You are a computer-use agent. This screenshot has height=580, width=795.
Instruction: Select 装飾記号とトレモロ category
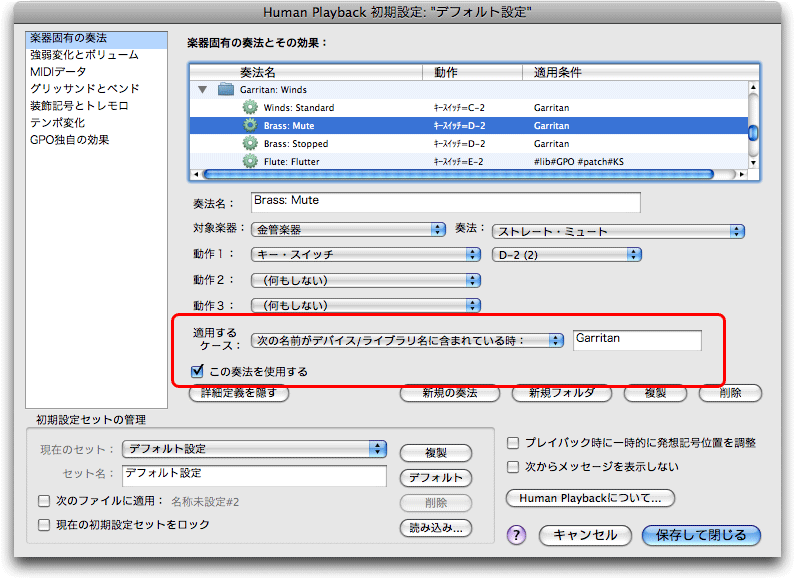click(x=96, y=105)
